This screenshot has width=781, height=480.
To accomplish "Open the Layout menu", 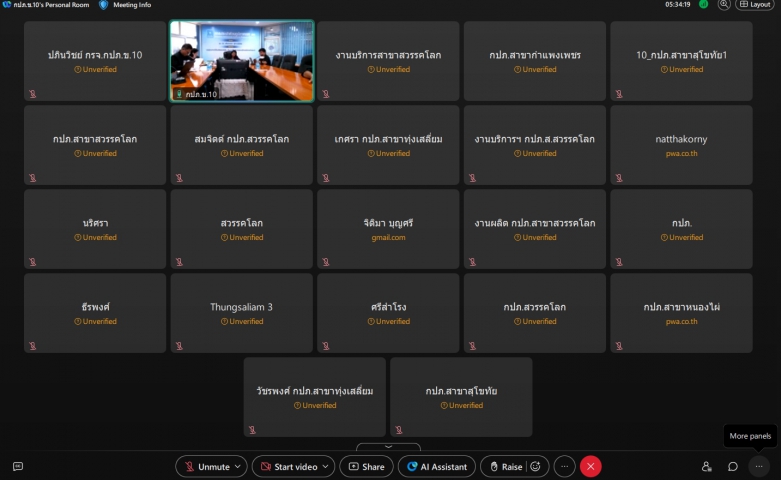I will 755,5.
